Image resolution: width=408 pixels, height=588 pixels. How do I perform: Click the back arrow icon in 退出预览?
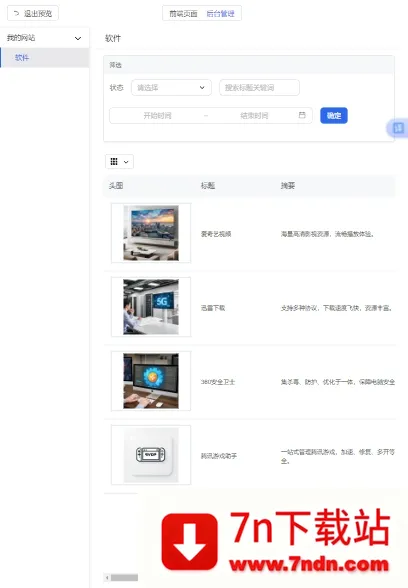click(16, 14)
